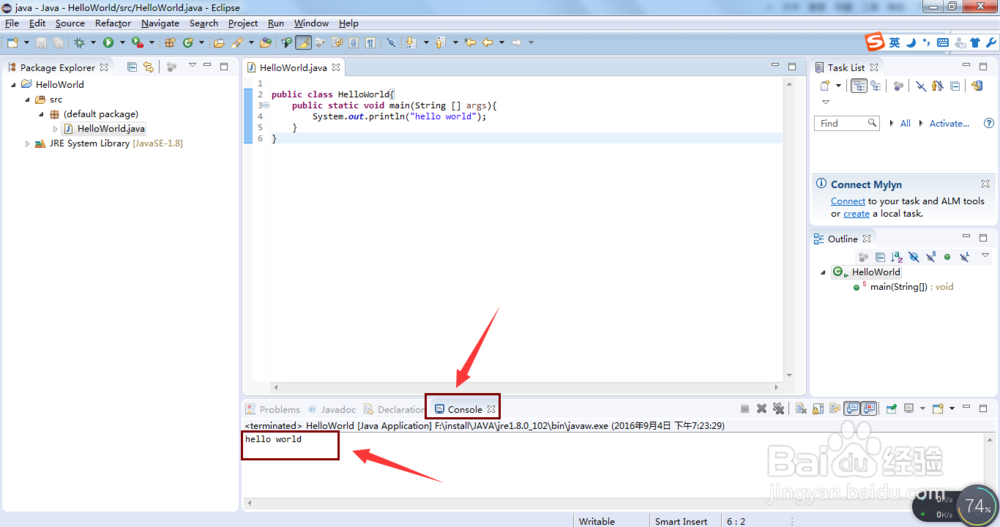Image resolution: width=1000 pixels, height=527 pixels.
Task: Click Remove All Terminated Launches in Console
Action: pyautogui.click(x=779, y=409)
